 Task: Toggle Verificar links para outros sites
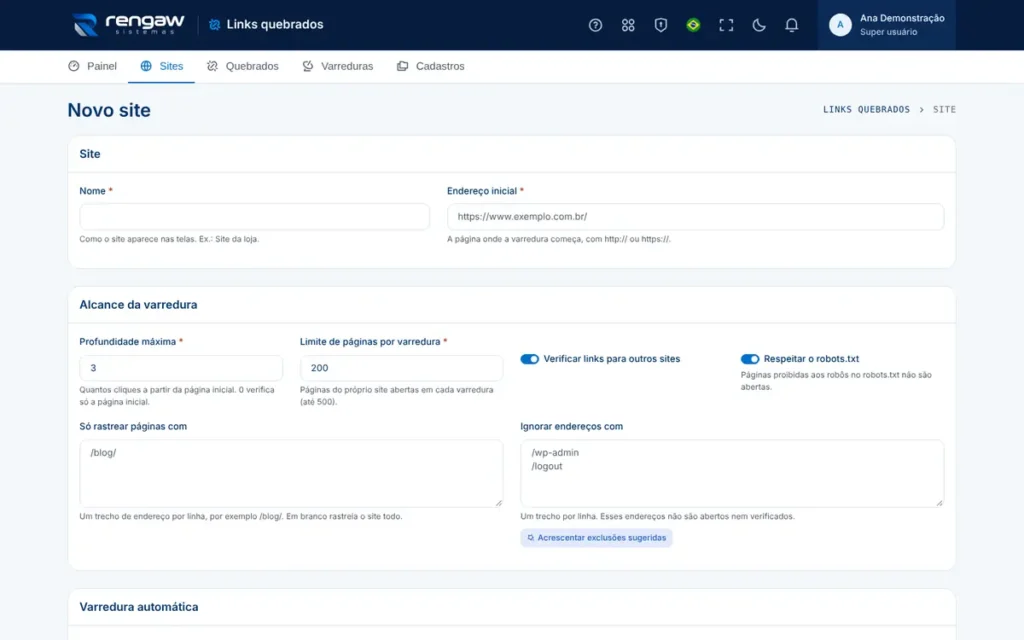click(529, 359)
